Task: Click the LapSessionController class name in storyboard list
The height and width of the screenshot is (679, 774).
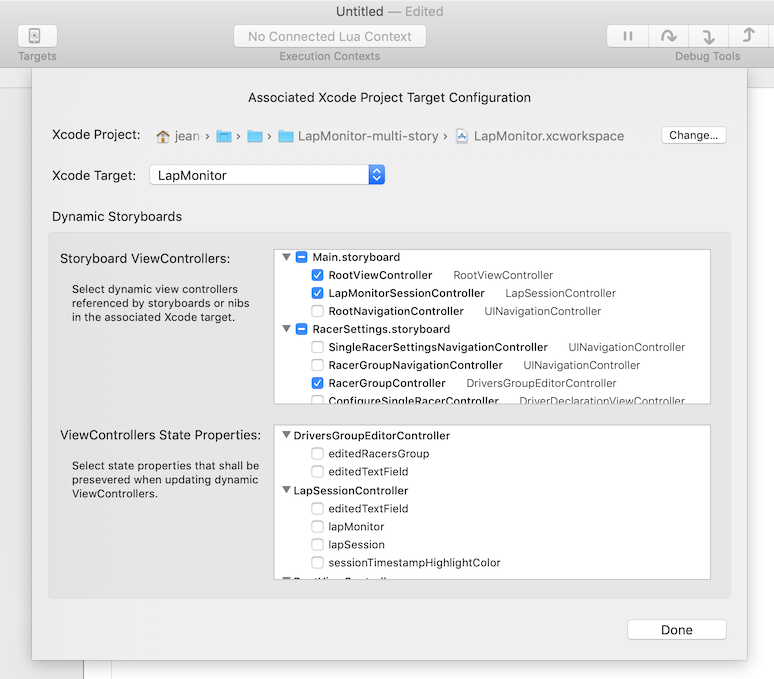Action: click(x=560, y=293)
